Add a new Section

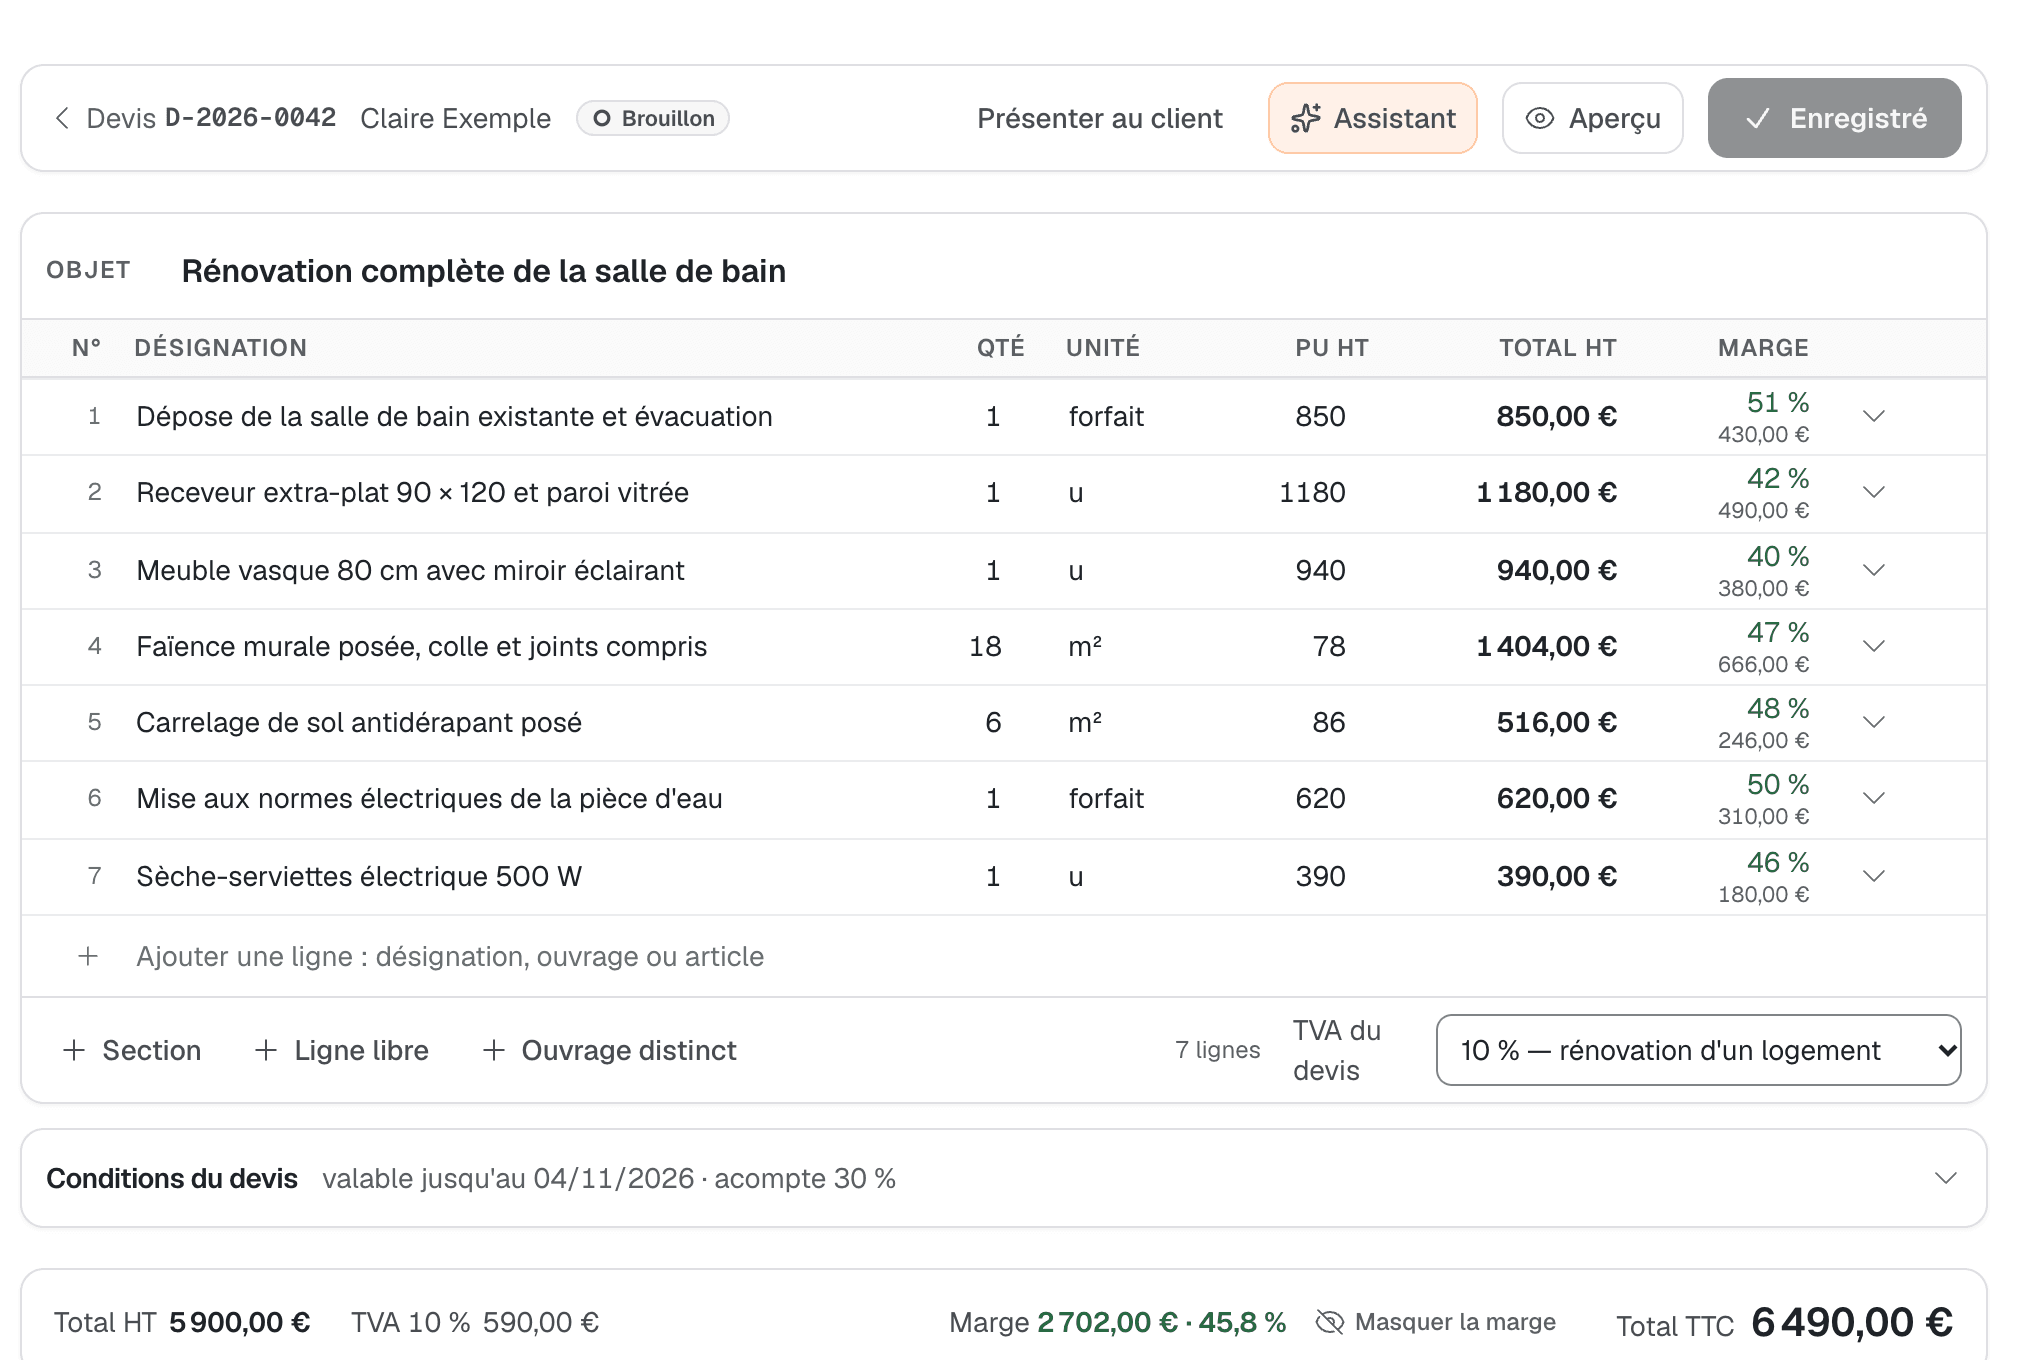tap(131, 1050)
